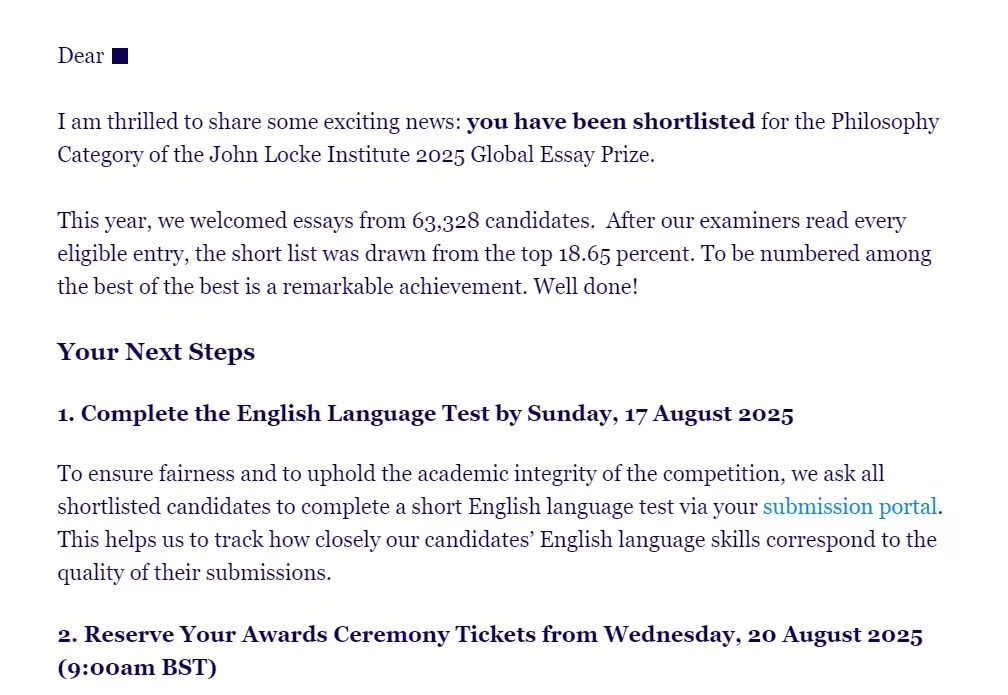Click the redacted name square after Dear

click(120, 57)
